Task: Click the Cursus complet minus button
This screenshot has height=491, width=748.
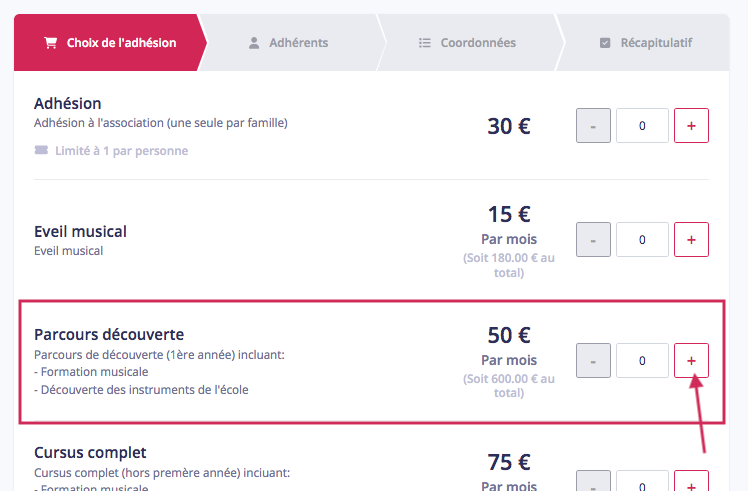Action: 593,481
